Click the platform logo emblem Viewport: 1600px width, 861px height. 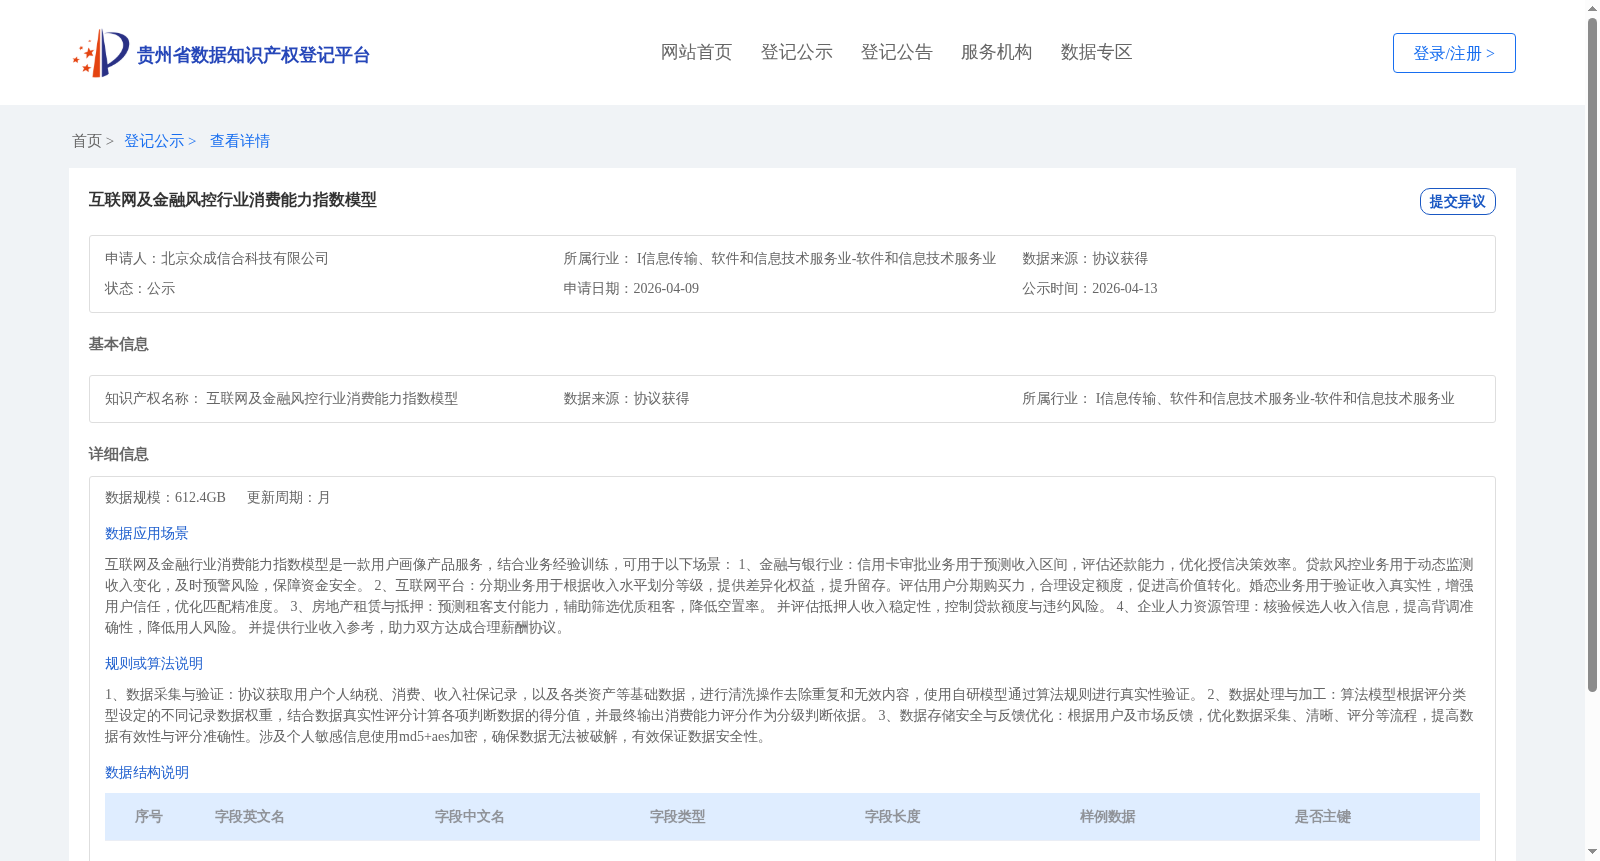[101, 53]
